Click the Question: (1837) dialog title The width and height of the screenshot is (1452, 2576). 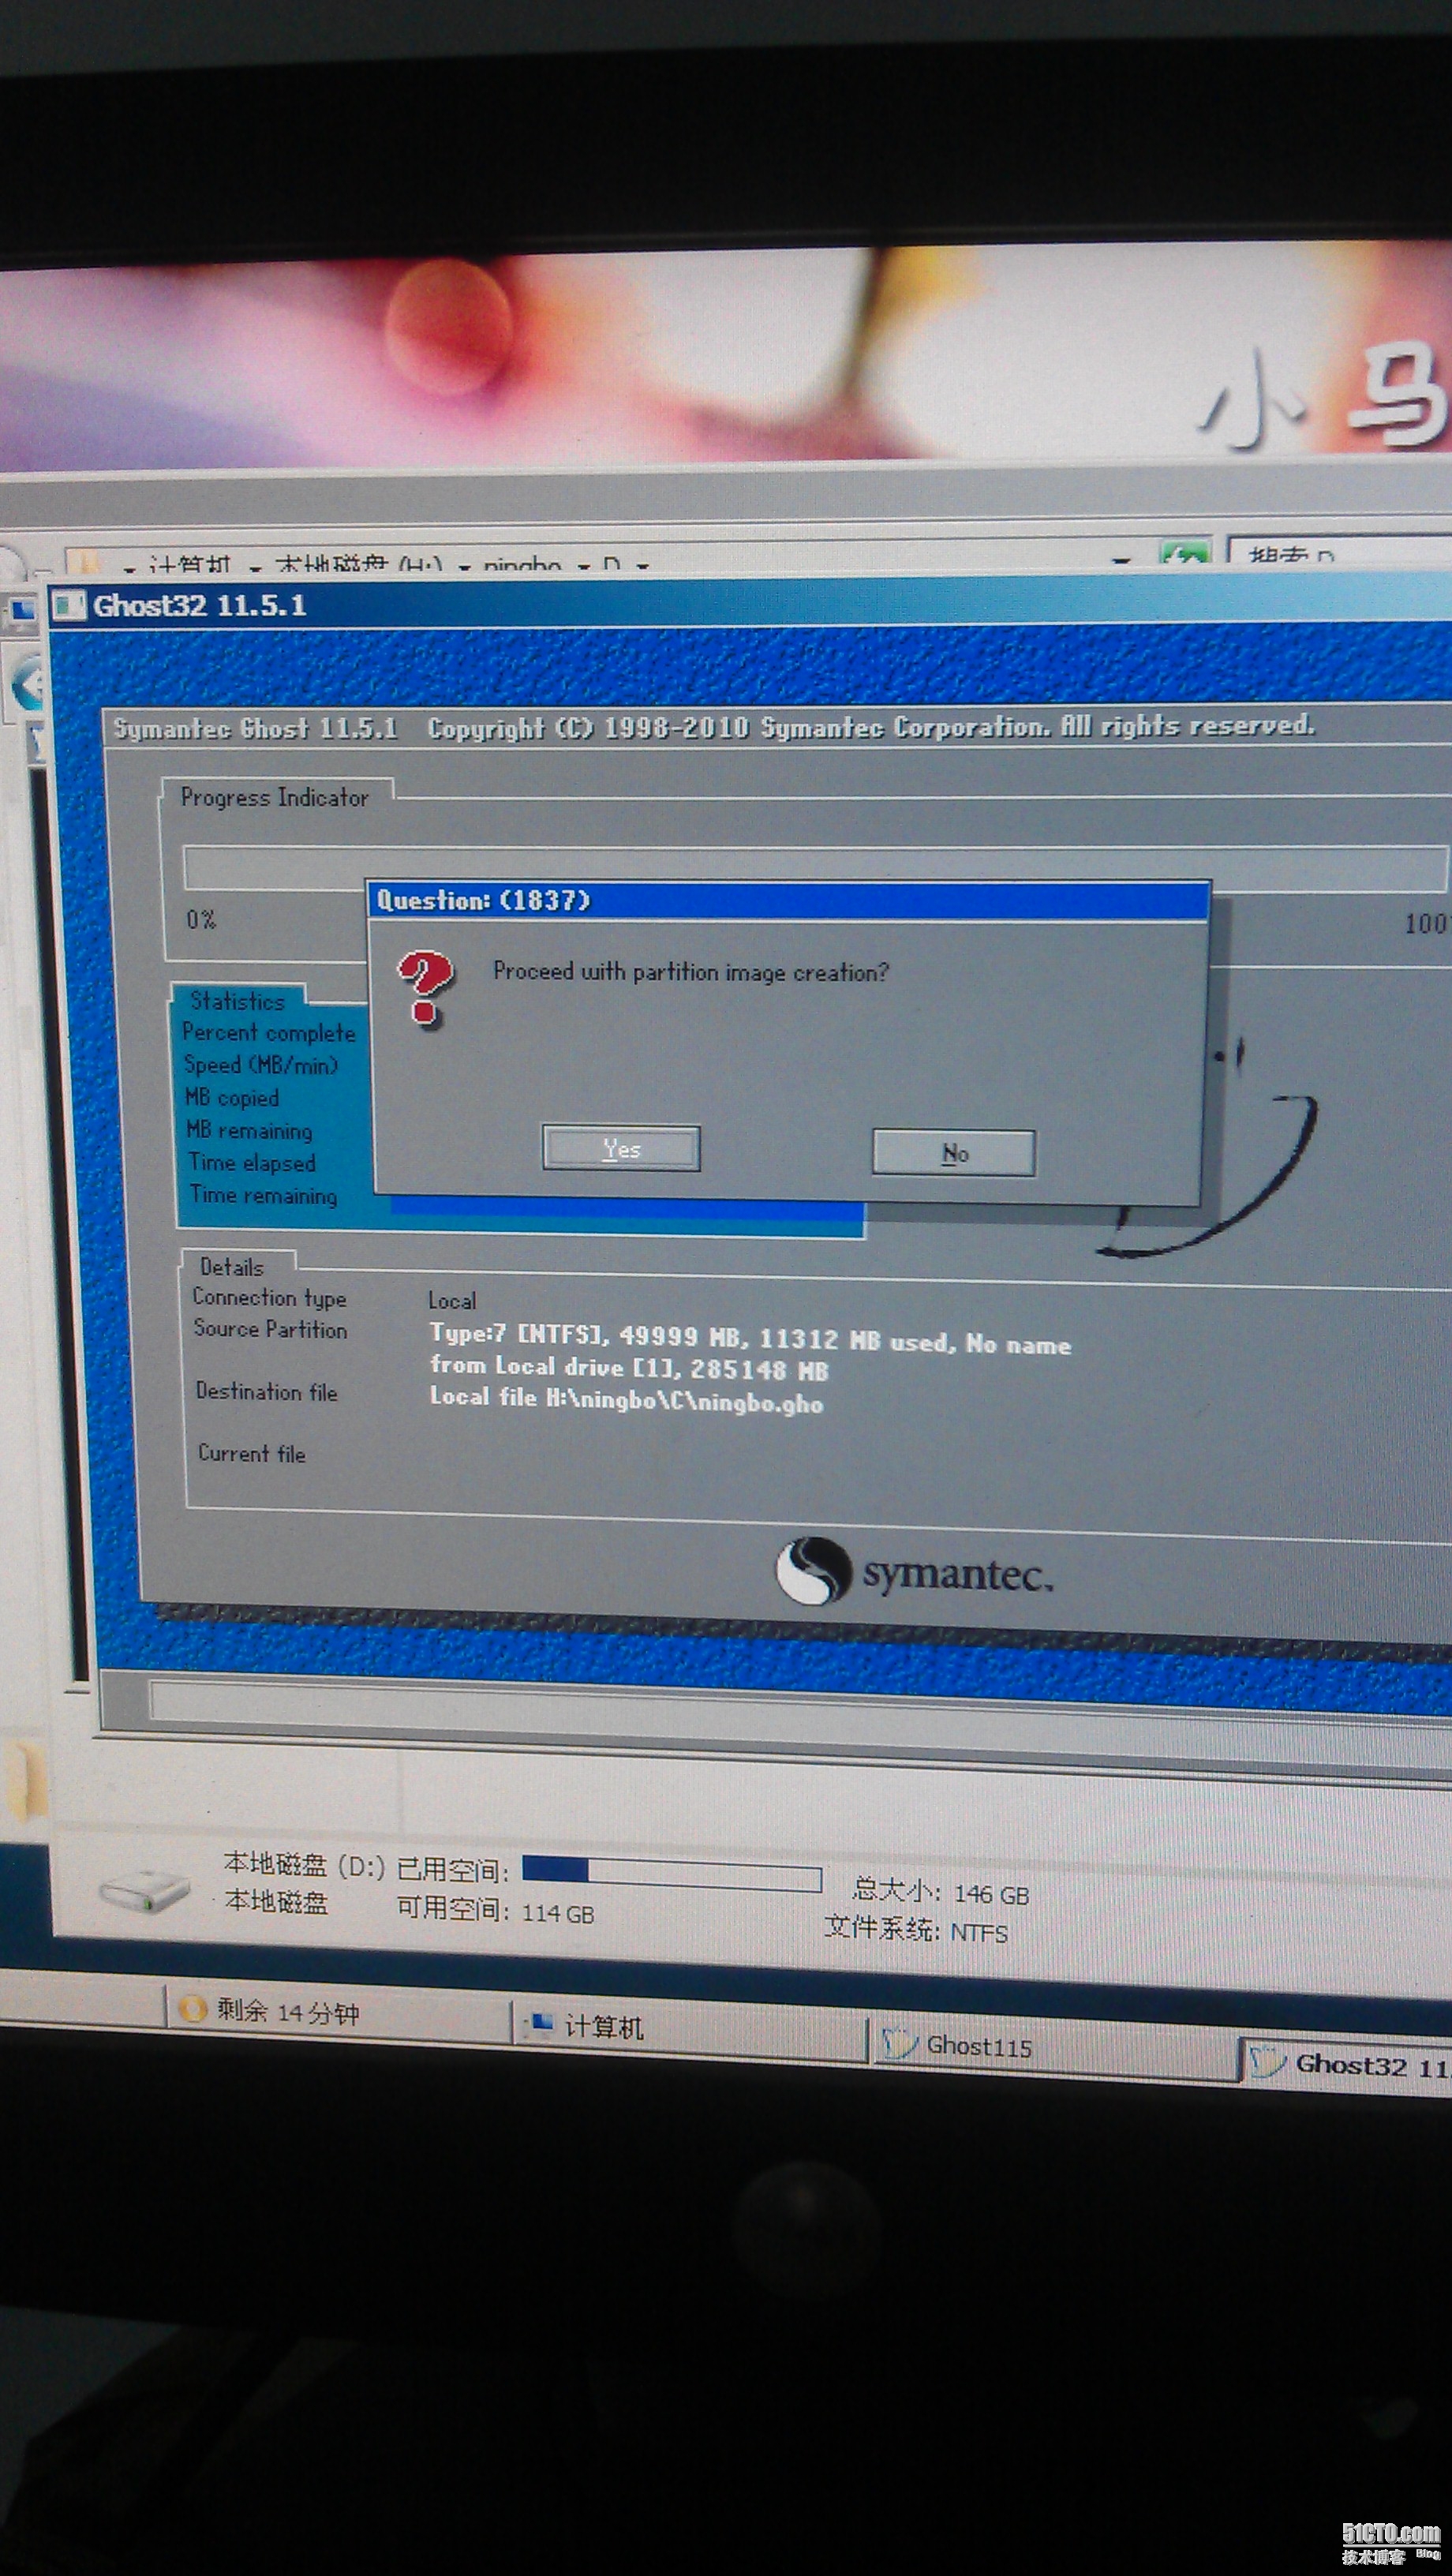pyautogui.click(x=484, y=900)
